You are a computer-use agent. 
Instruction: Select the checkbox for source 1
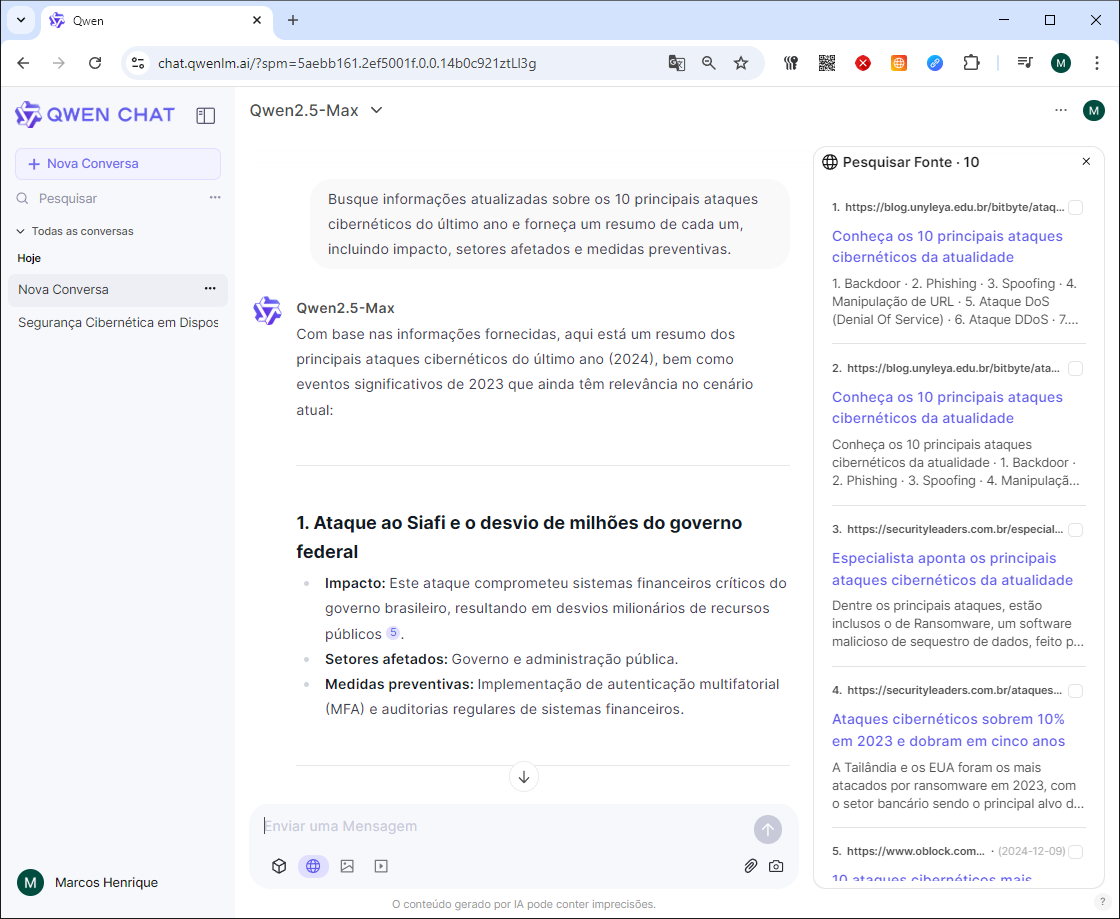point(1076,207)
